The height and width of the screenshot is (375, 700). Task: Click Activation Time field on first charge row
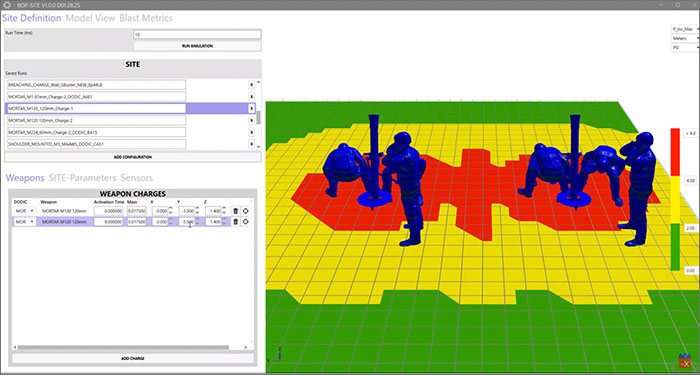tap(108, 210)
